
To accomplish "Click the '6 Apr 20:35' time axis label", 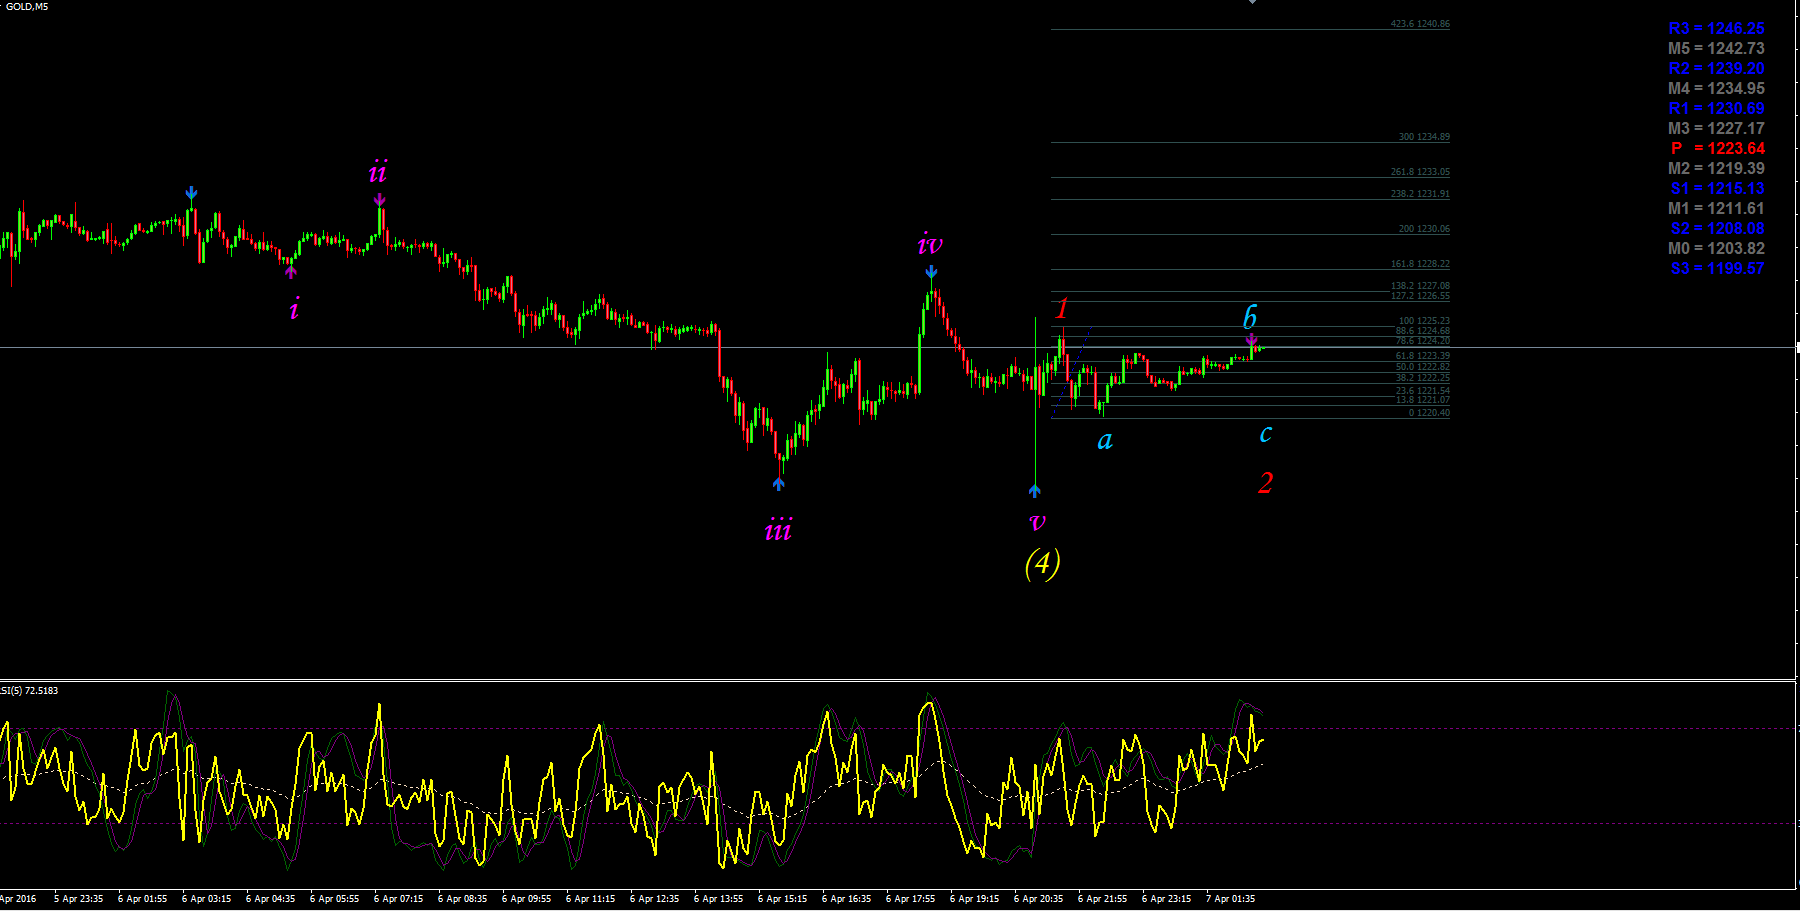I will tap(1039, 899).
